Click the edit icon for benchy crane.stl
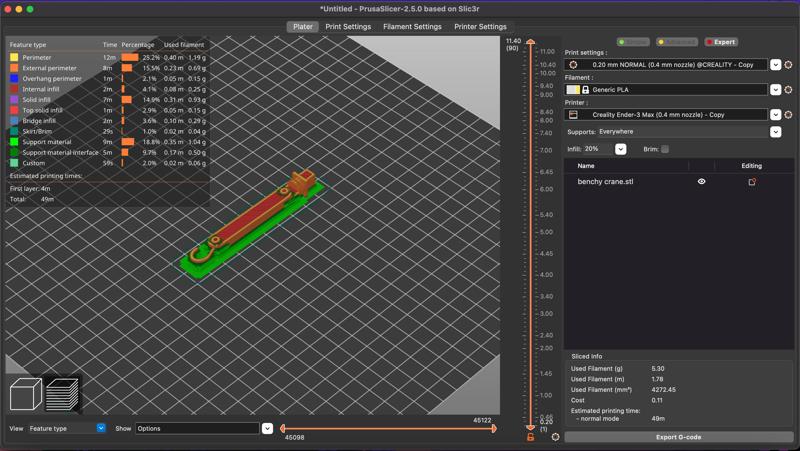 pos(752,182)
